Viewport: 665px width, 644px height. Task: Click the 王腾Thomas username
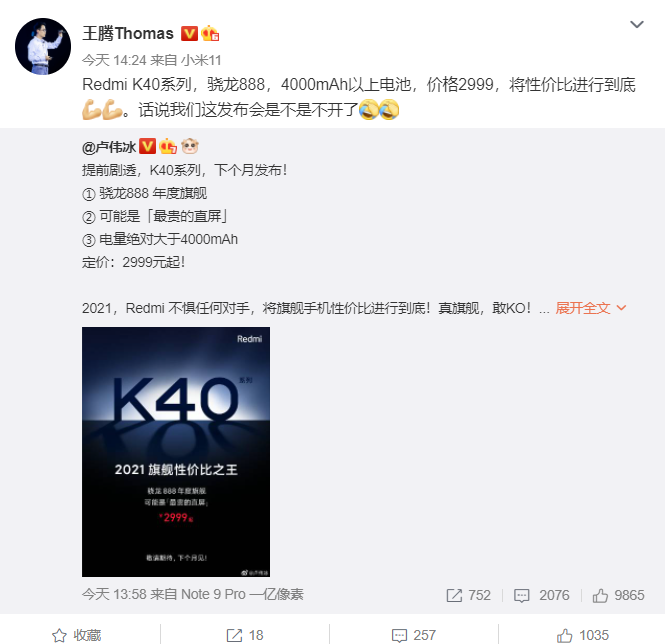[x=128, y=34]
